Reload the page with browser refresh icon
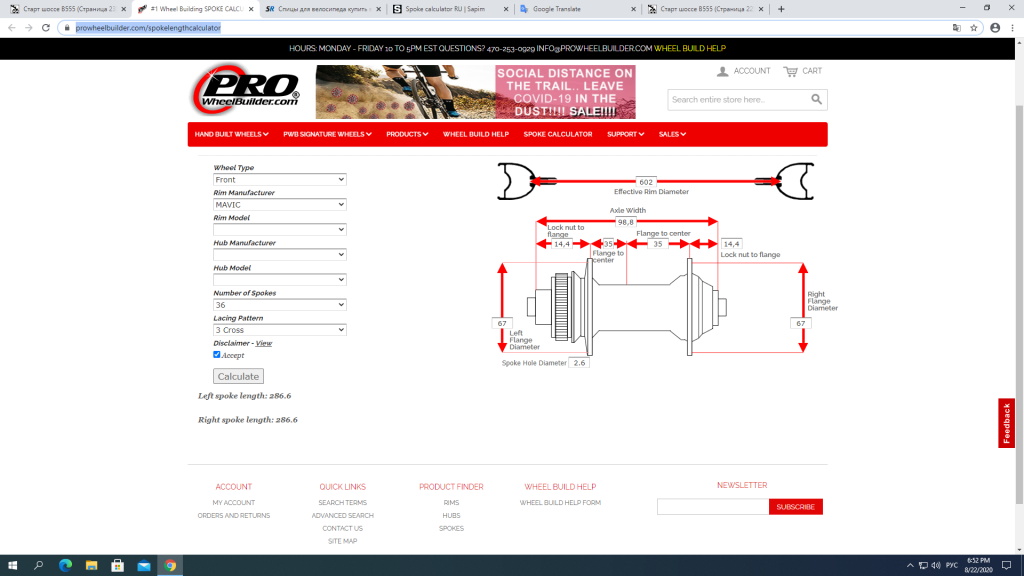The height and width of the screenshot is (576, 1024). (x=46, y=28)
